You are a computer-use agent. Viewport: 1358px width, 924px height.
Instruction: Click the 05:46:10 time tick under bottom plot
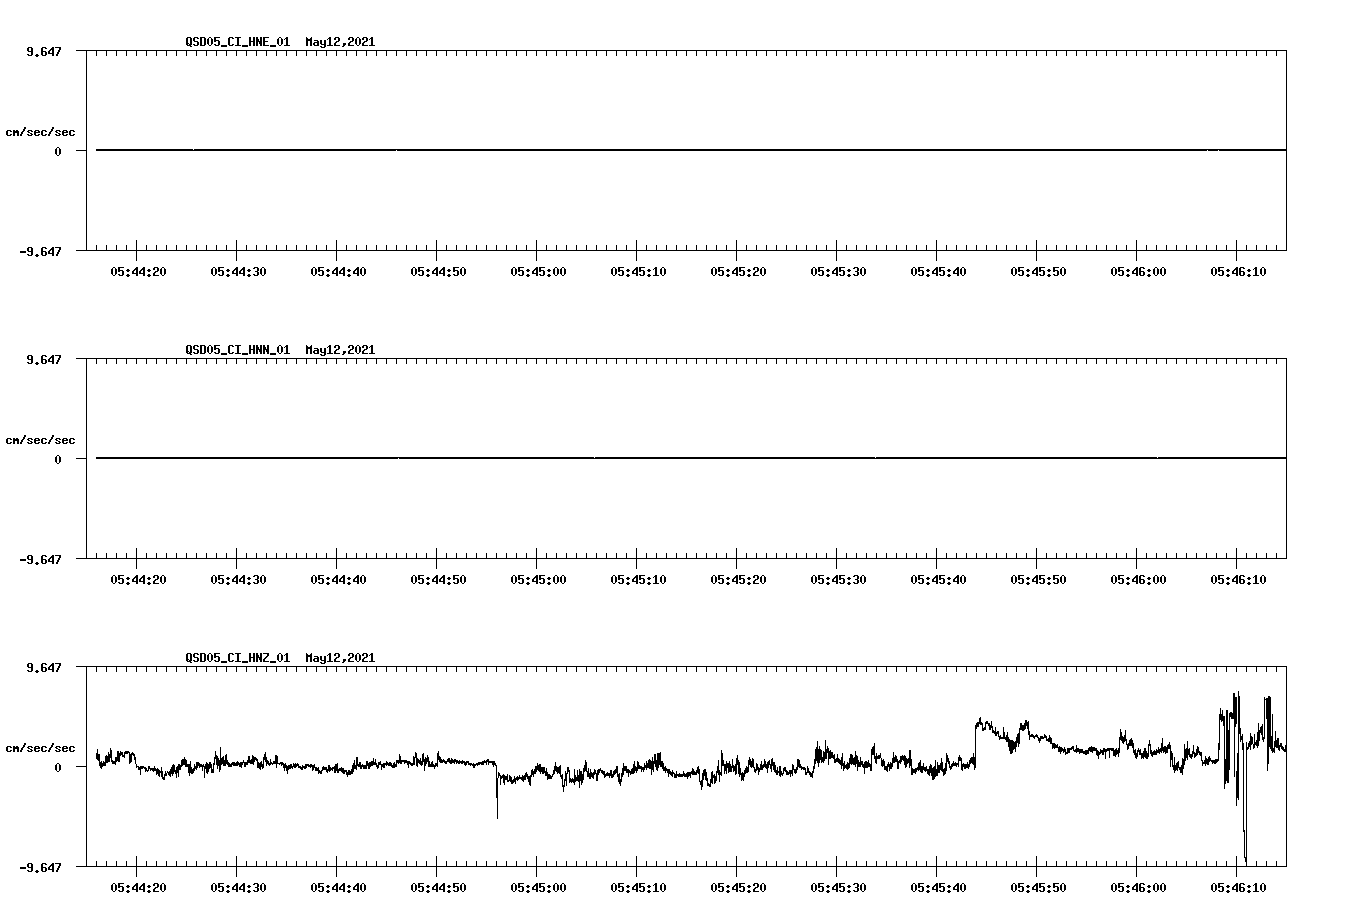click(x=1239, y=885)
